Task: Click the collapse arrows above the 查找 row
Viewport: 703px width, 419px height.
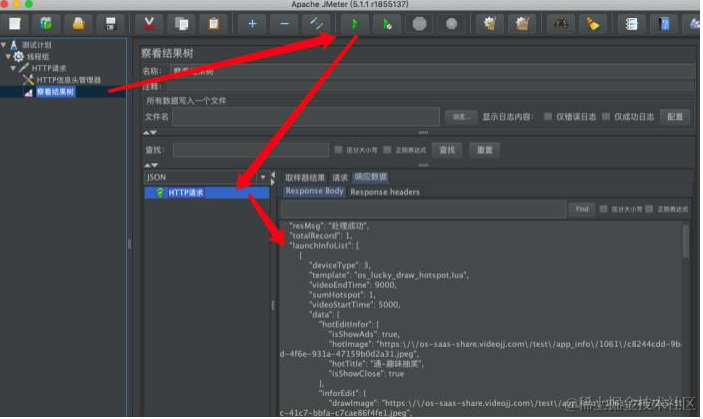Action: 150,133
